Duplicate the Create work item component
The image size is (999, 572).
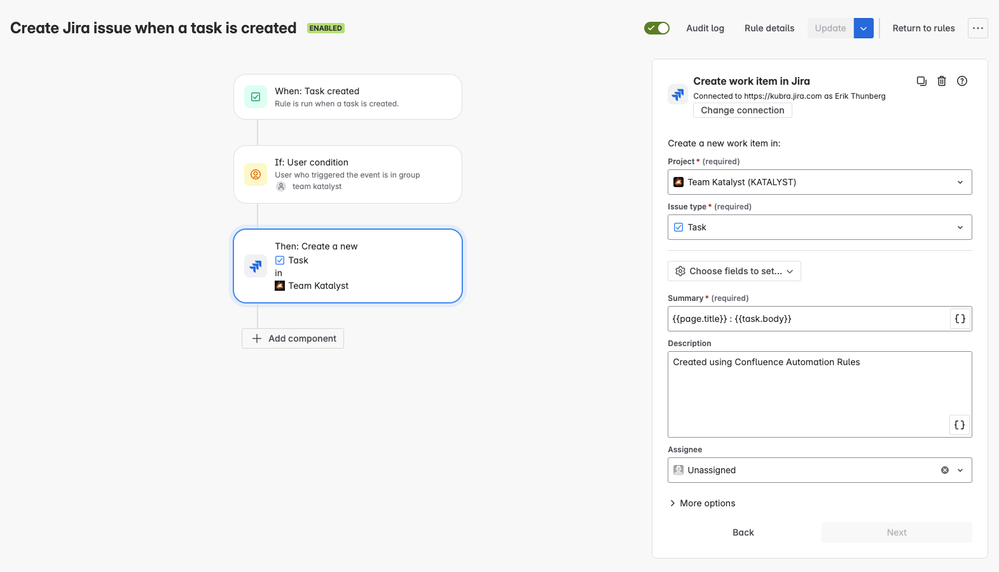tap(921, 81)
